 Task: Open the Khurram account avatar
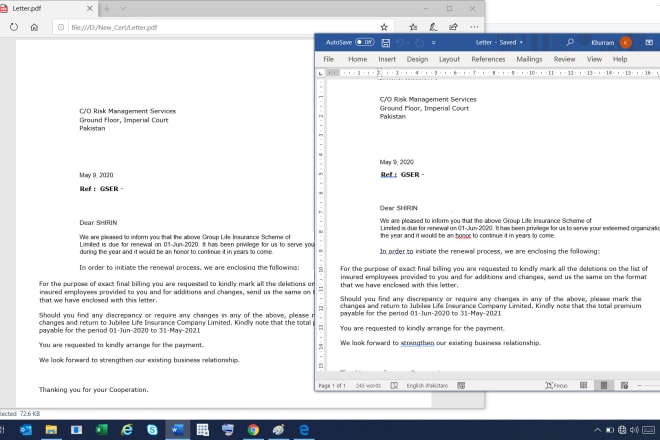[x=626, y=43]
